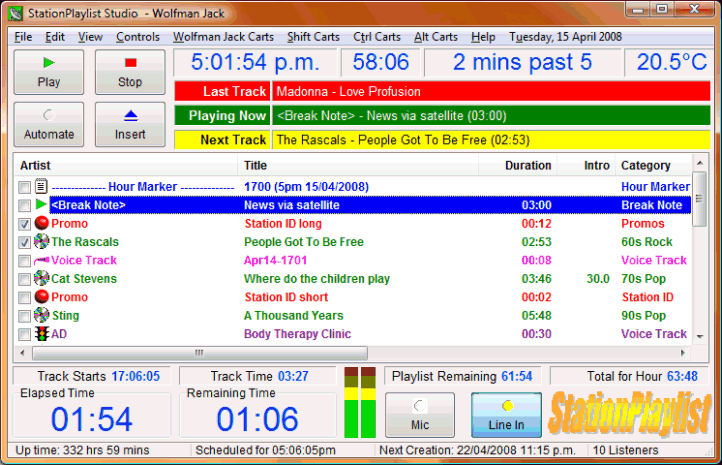Open the Controls menu
The height and width of the screenshot is (465, 722).
[137, 37]
